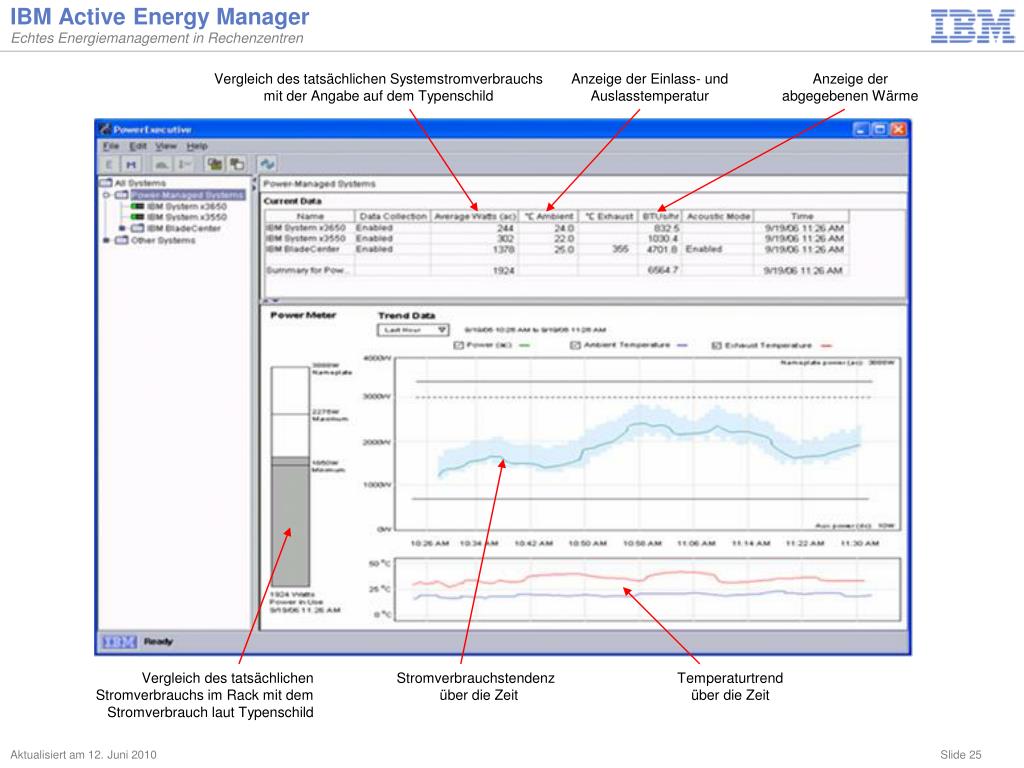Click the Summary for Pow... row label
Viewport: 1024px width, 768px height.
[x=308, y=270]
